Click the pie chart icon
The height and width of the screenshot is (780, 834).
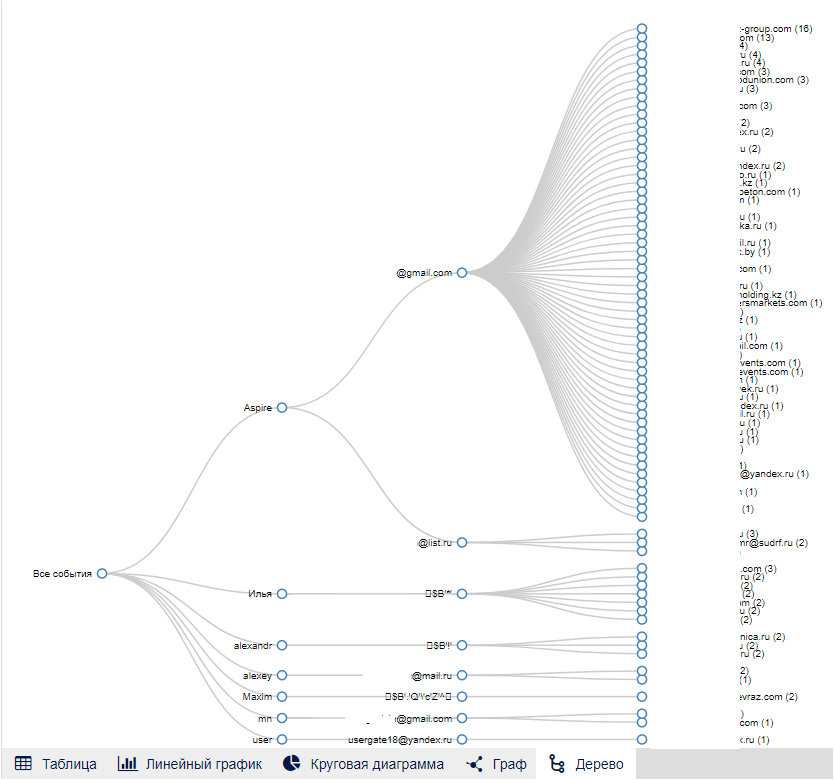point(292,764)
